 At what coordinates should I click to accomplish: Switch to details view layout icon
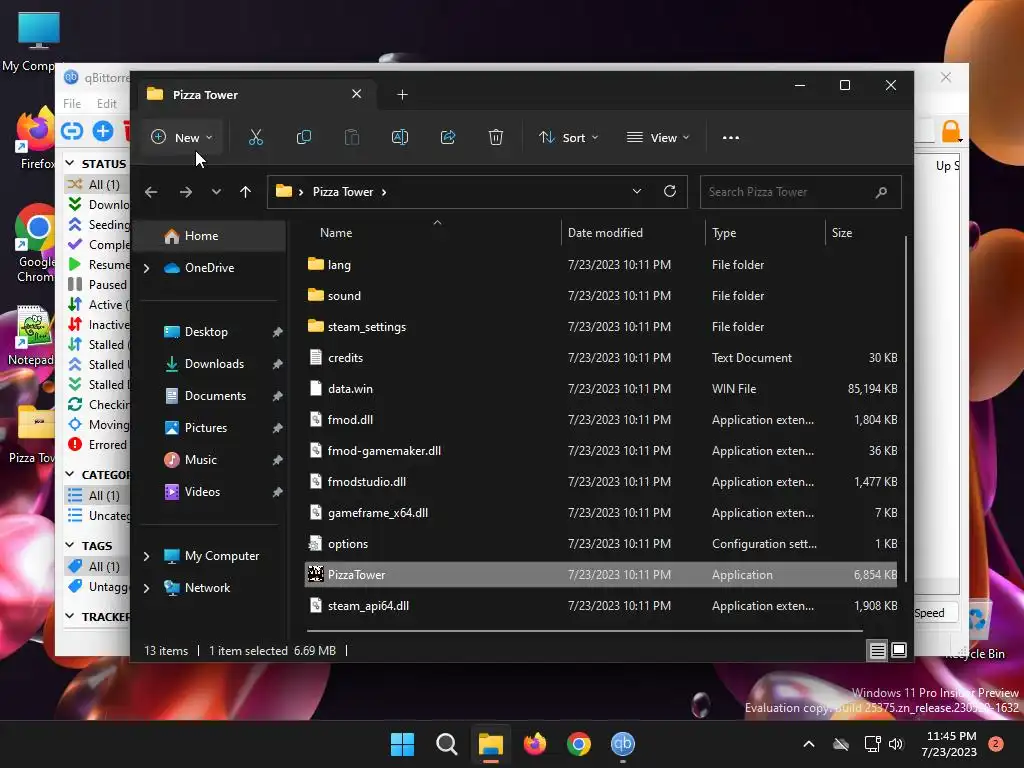(878, 650)
